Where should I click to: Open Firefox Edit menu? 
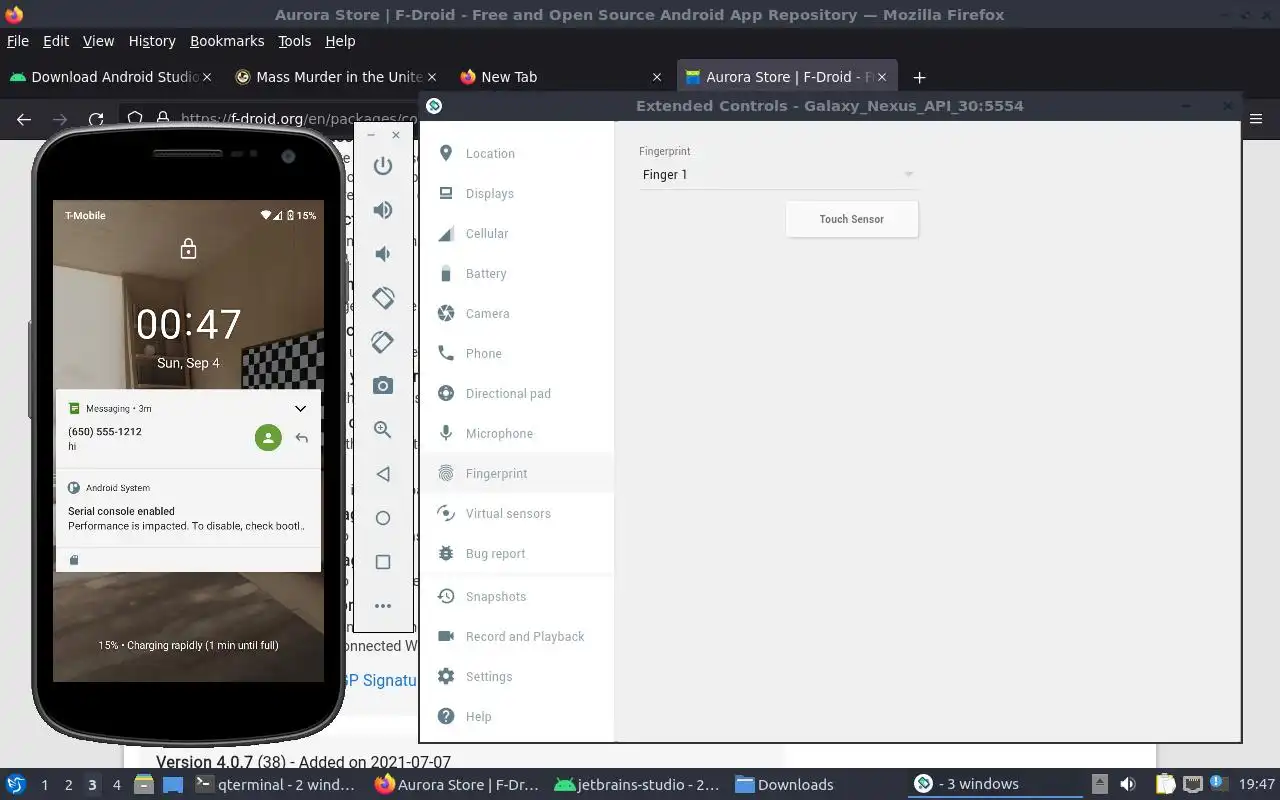click(x=56, y=41)
